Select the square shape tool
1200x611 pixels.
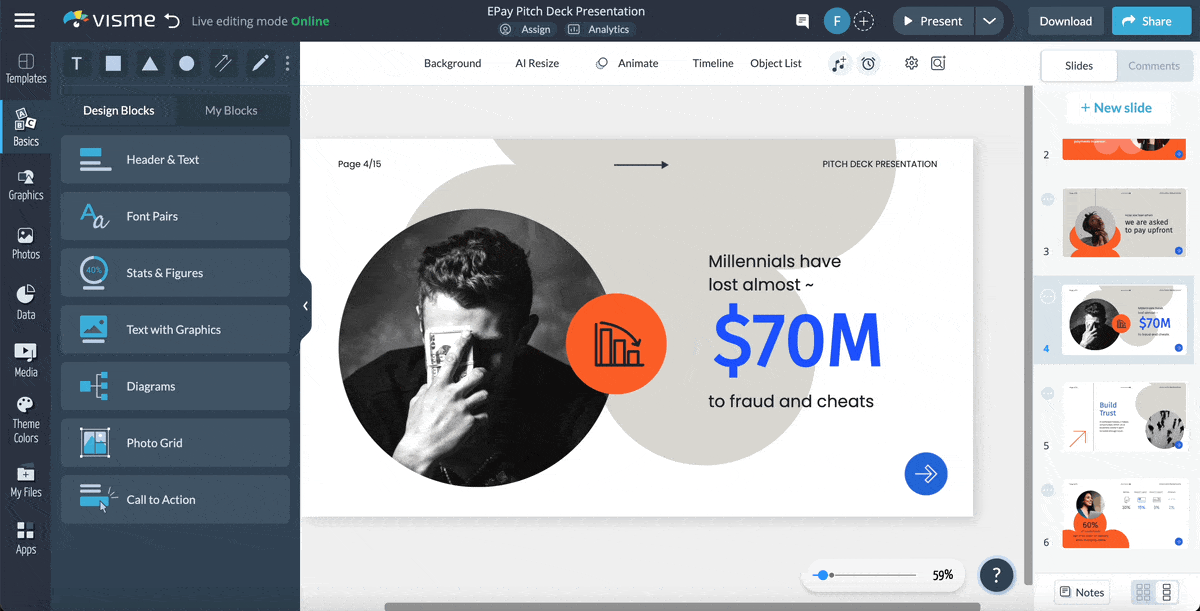[112, 63]
